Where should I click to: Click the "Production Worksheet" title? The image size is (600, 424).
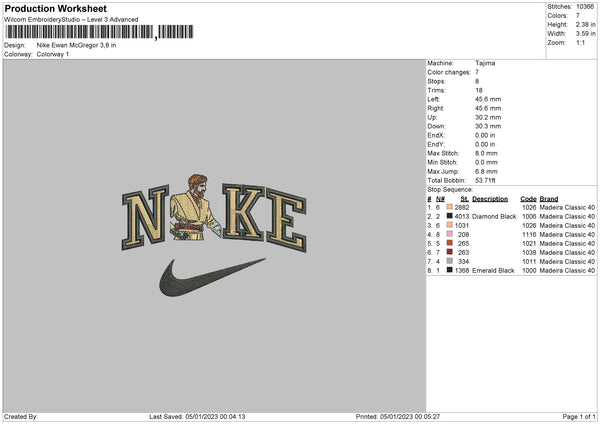pos(55,8)
